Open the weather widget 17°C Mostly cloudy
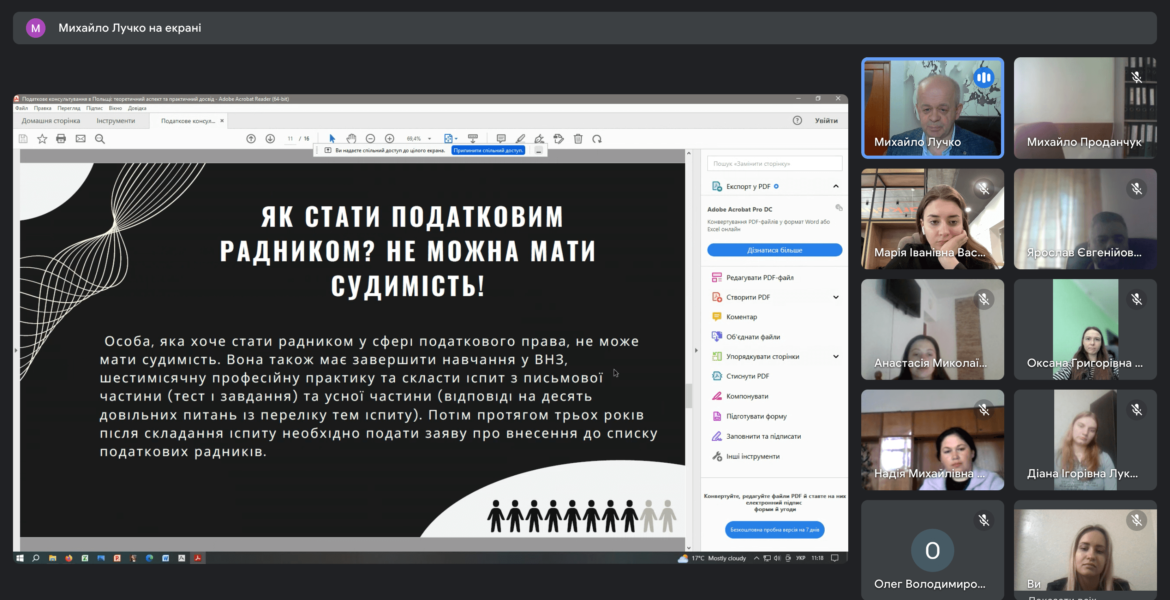This screenshot has height=600, width=1170. [x=712, y=558]
